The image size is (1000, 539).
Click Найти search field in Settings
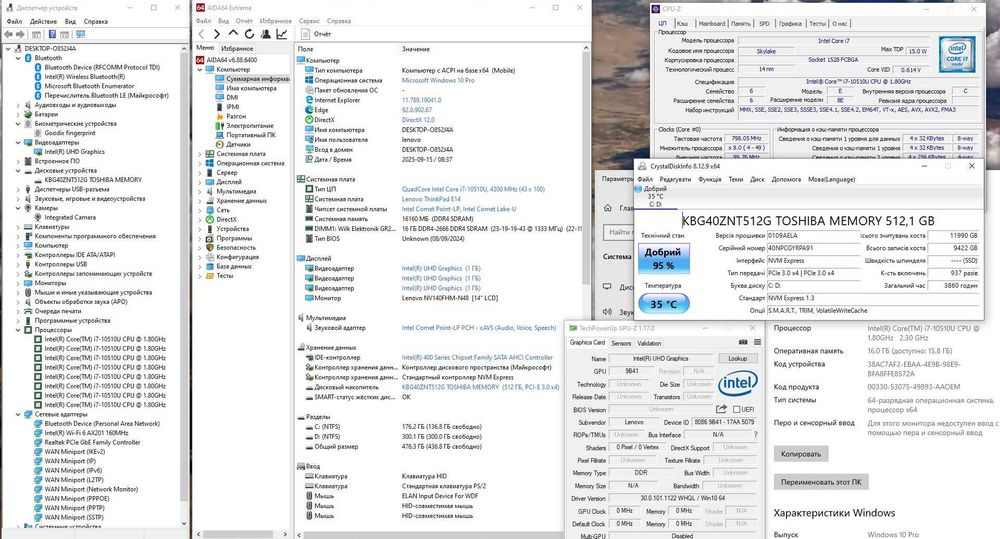click(x=619, y=232)
